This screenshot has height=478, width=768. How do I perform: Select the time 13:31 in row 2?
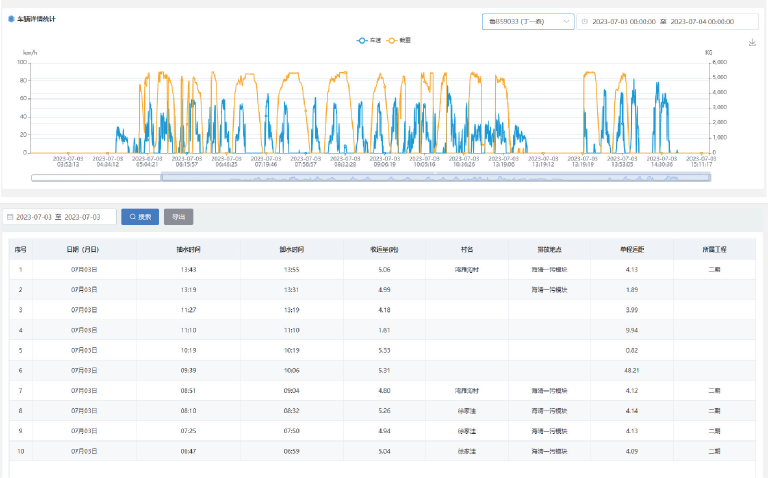tap(291, 289)
